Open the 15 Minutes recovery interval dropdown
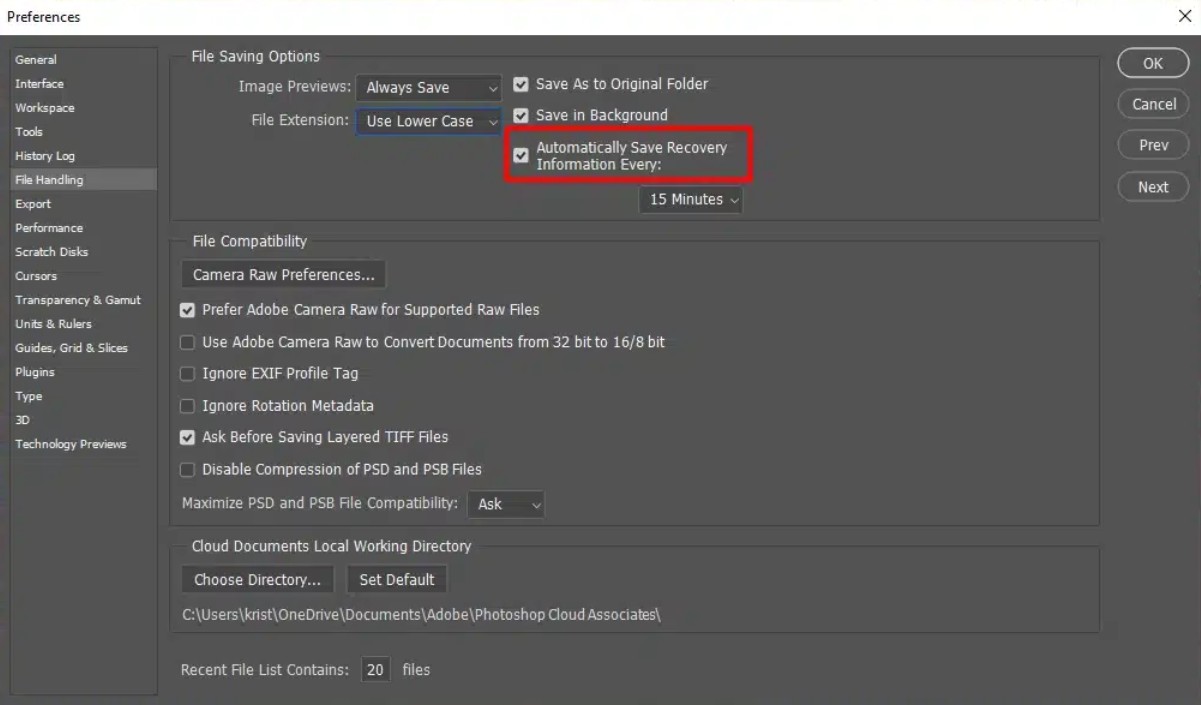 pyautogui.click(x=692, y=200)
